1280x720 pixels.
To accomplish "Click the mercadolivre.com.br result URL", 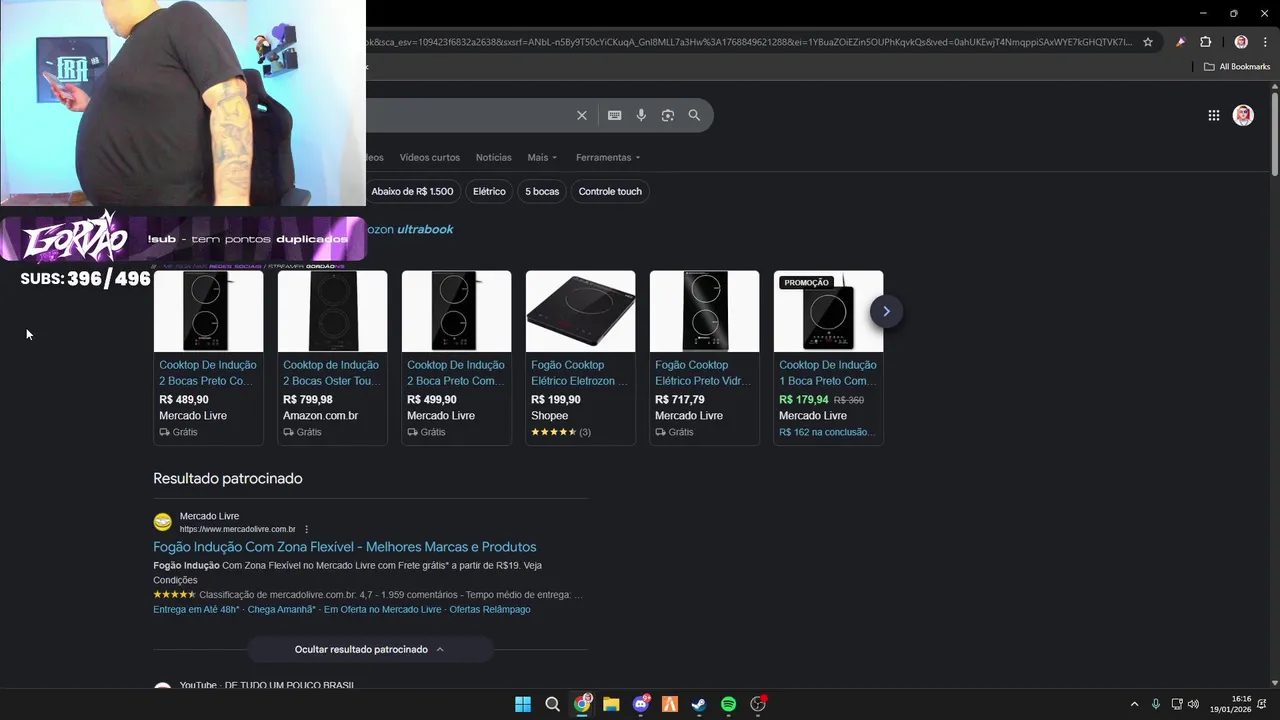I will click(x=237, y=529).
